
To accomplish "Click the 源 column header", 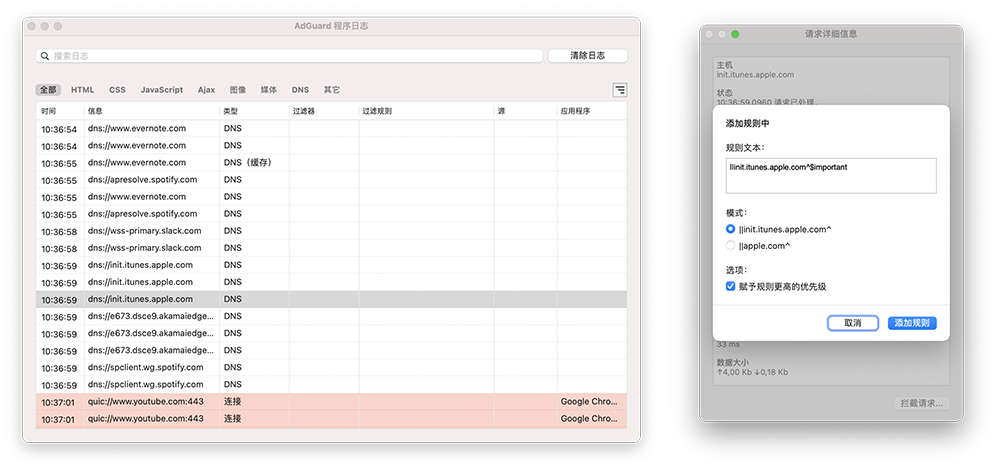I will tap(526, 111).
